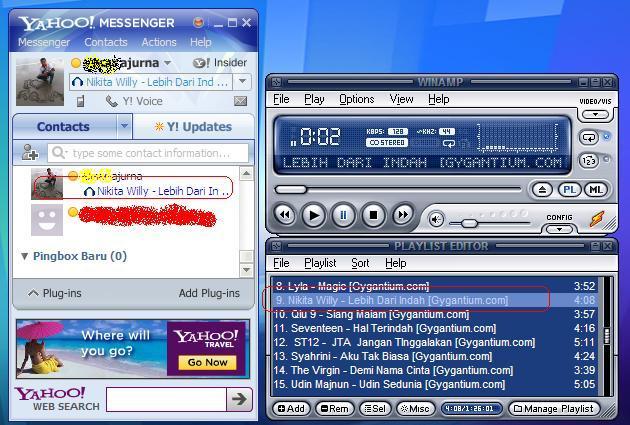Click Rem button in playlist editor
Image resolution: width=630 pixels, height=425 pixels.
tap(334, 409)
